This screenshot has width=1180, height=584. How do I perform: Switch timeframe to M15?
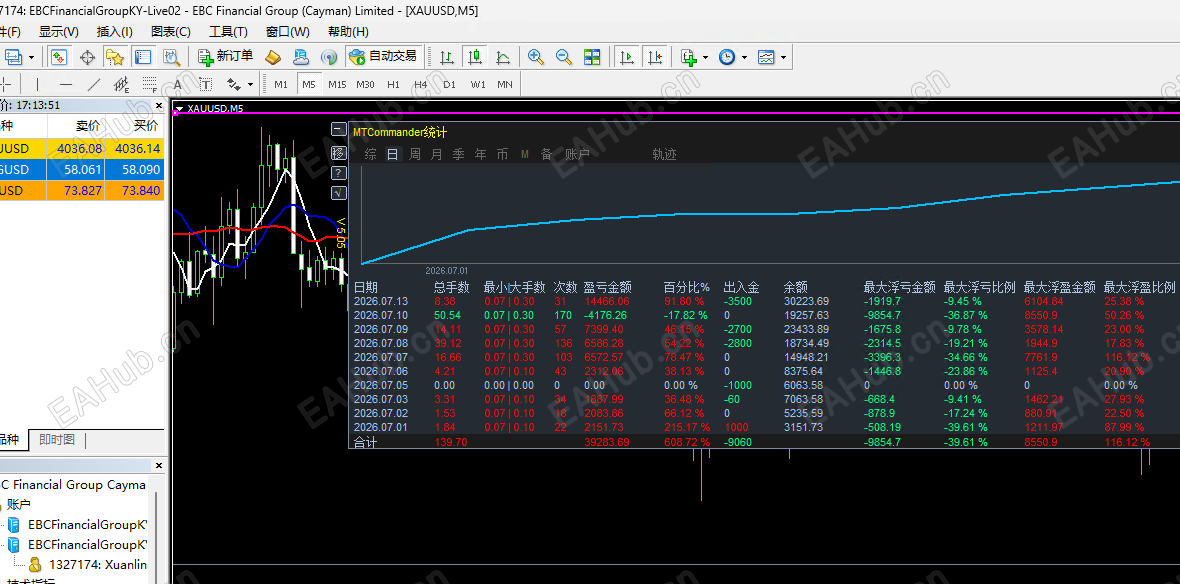[x=337, y=84]
